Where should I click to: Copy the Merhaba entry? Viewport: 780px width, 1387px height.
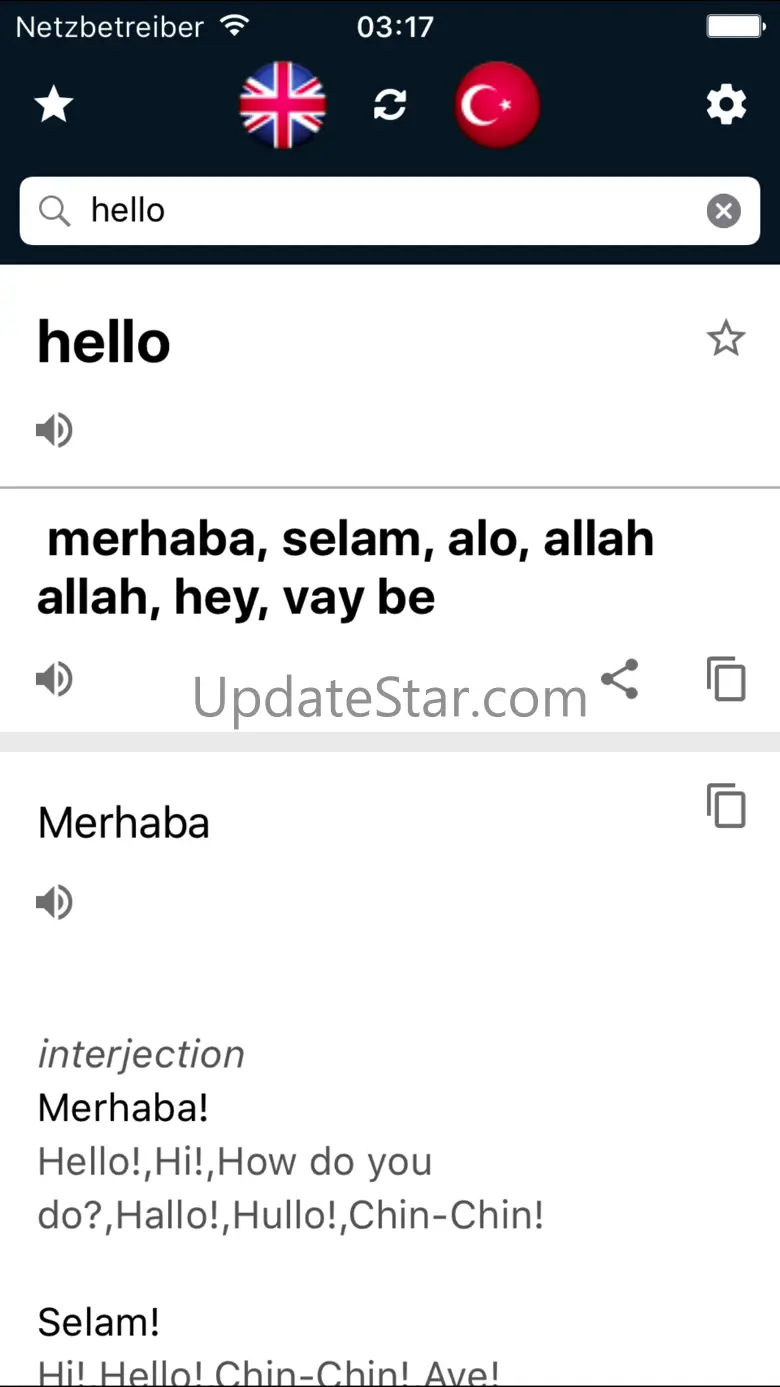click(726, 806)
